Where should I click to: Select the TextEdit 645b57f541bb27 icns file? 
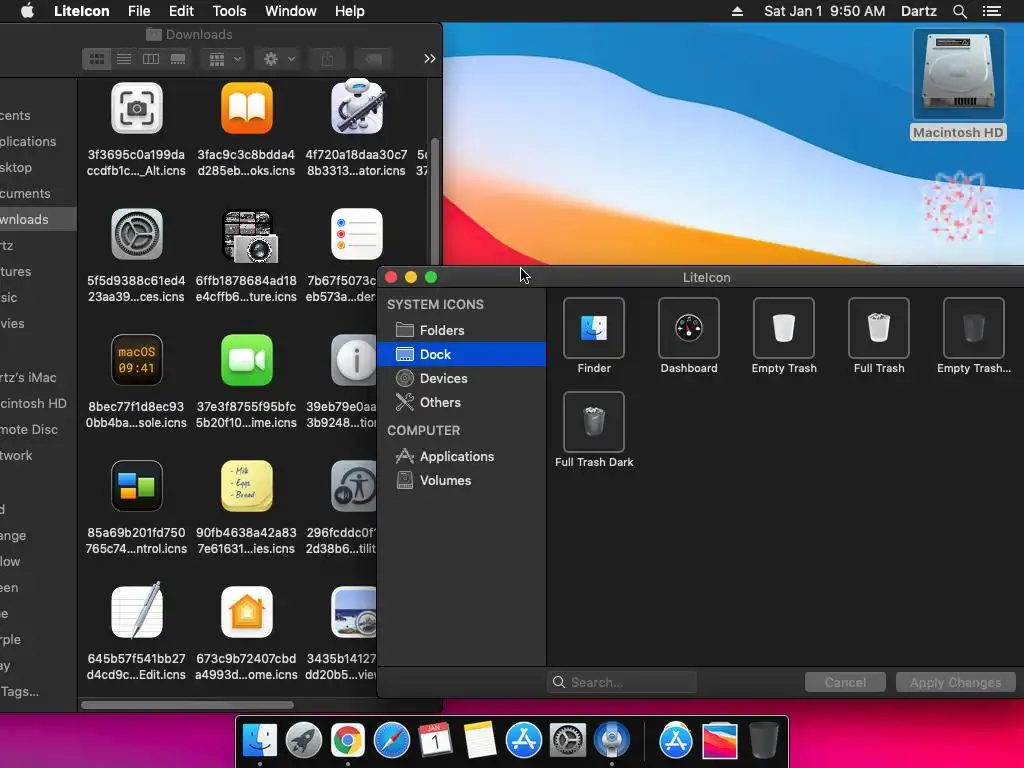click(136, 611)
